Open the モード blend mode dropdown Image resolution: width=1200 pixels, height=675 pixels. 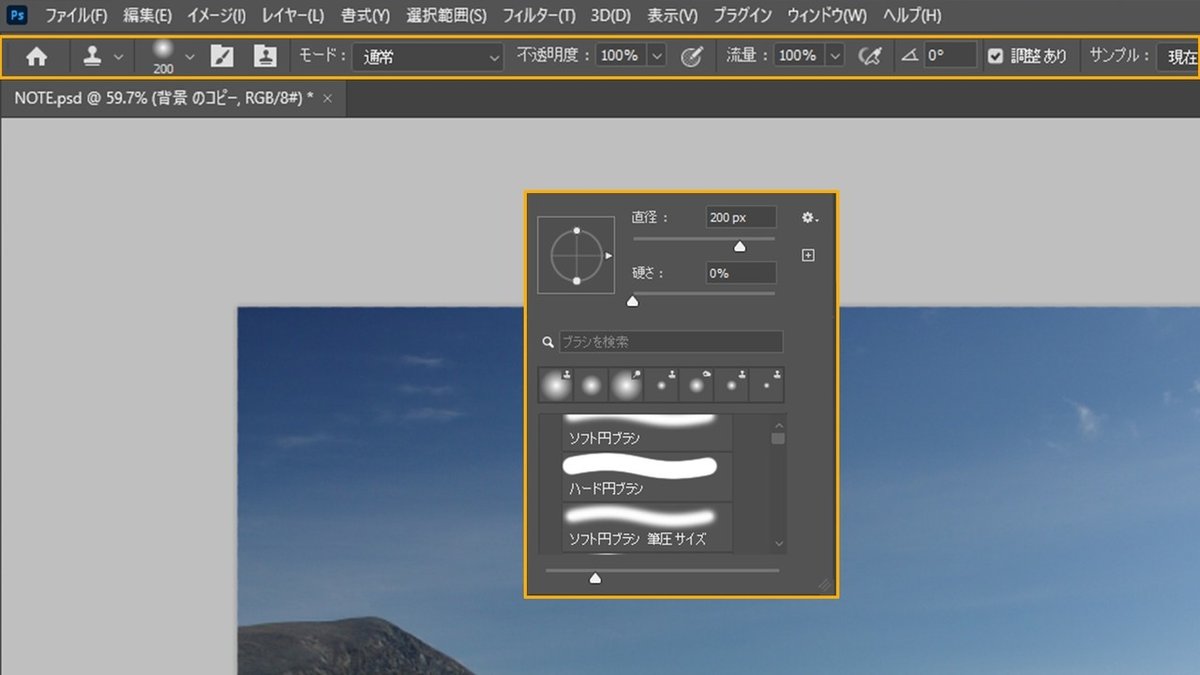[x=428, y=57]
